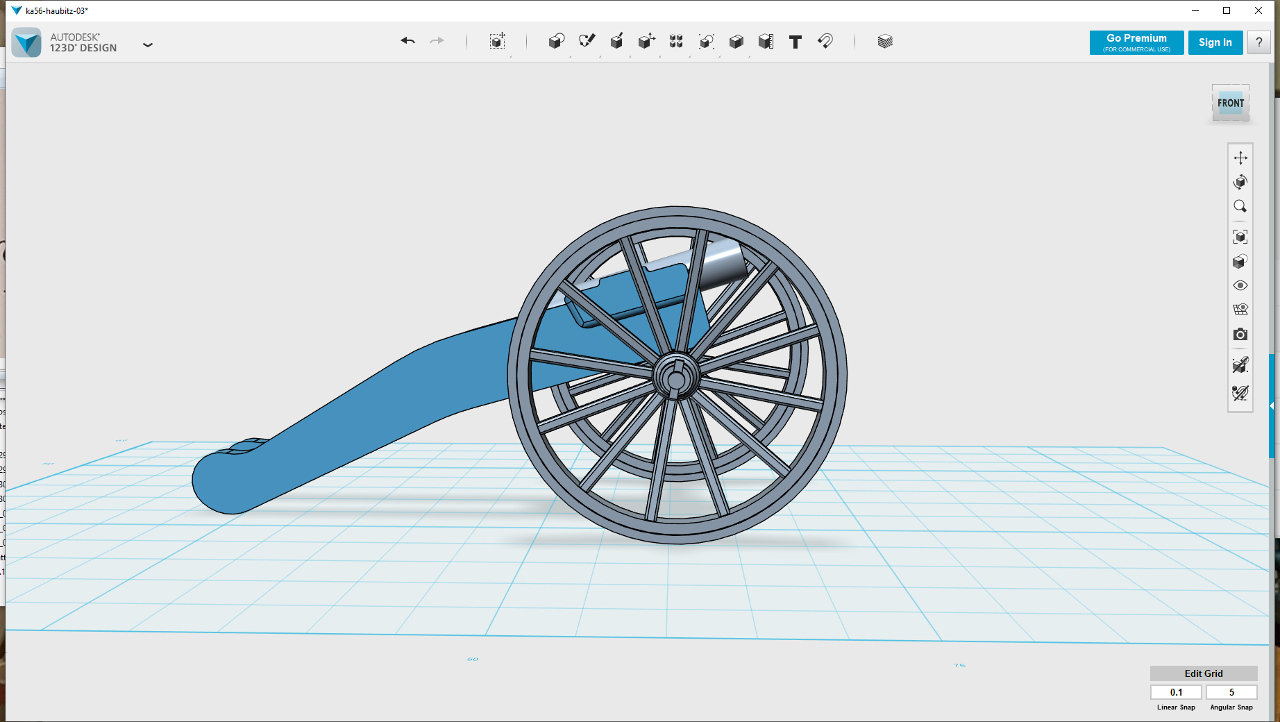Select the Measure tool
Image resolution: width=1280 pixels, height=722 pixels.
pyautogui.click(x=766, y=41)
